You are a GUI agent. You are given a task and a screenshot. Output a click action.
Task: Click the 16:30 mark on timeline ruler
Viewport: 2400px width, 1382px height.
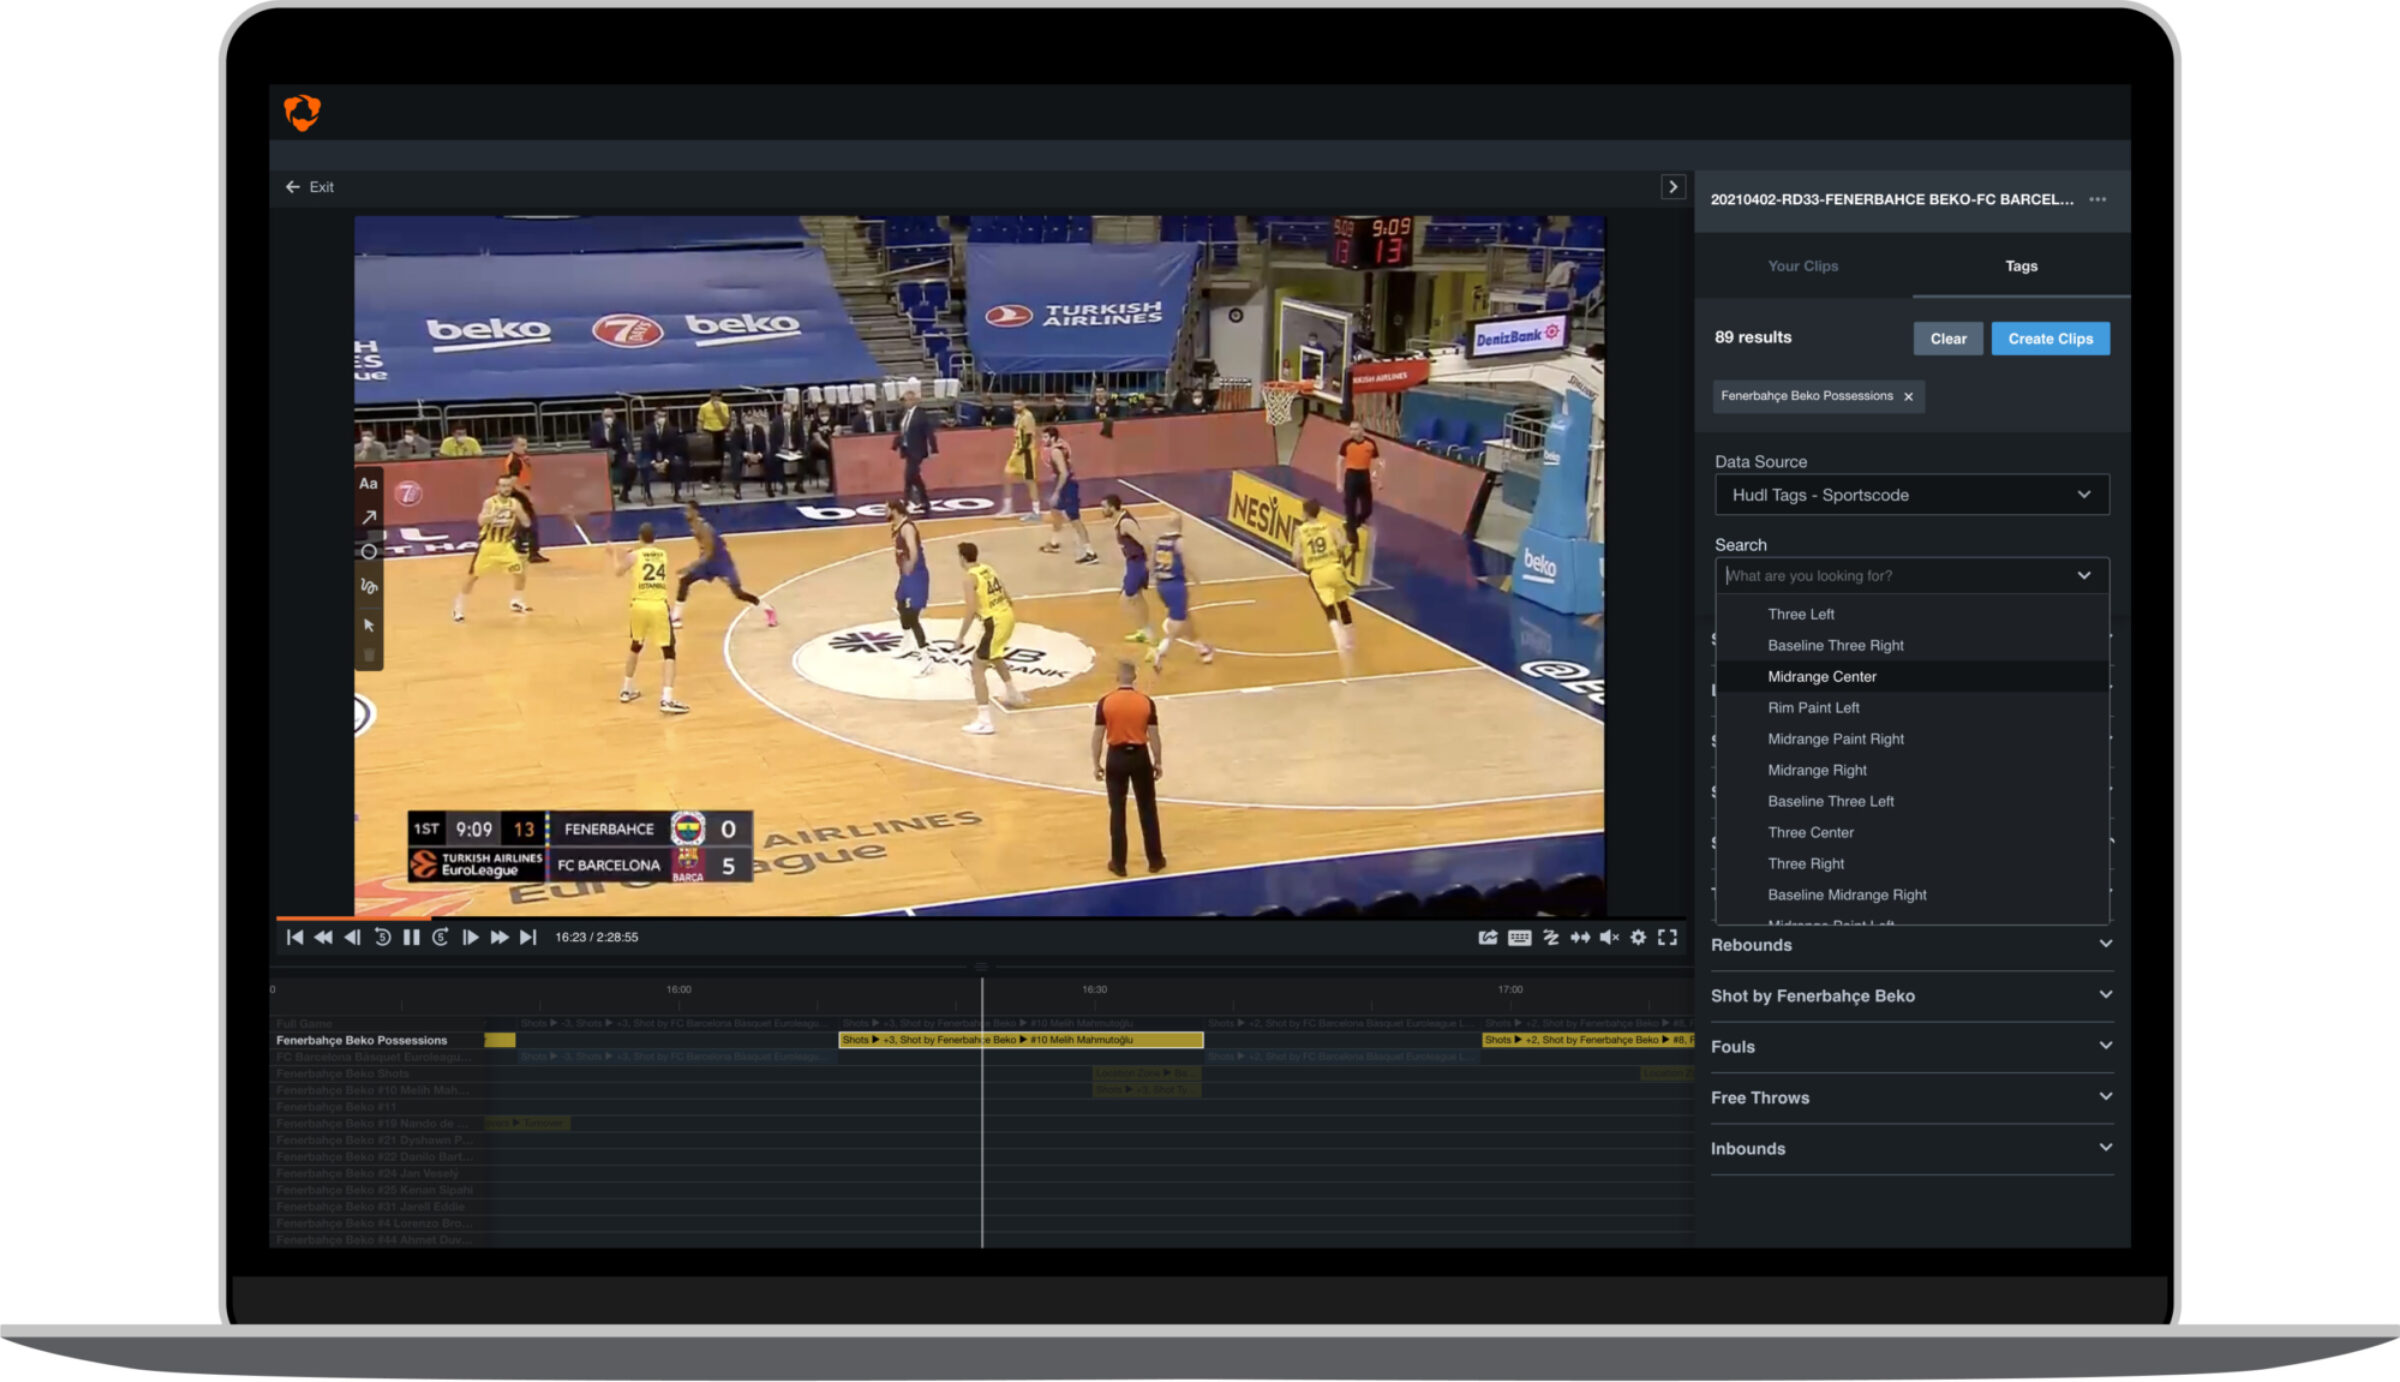[1094, 989]
